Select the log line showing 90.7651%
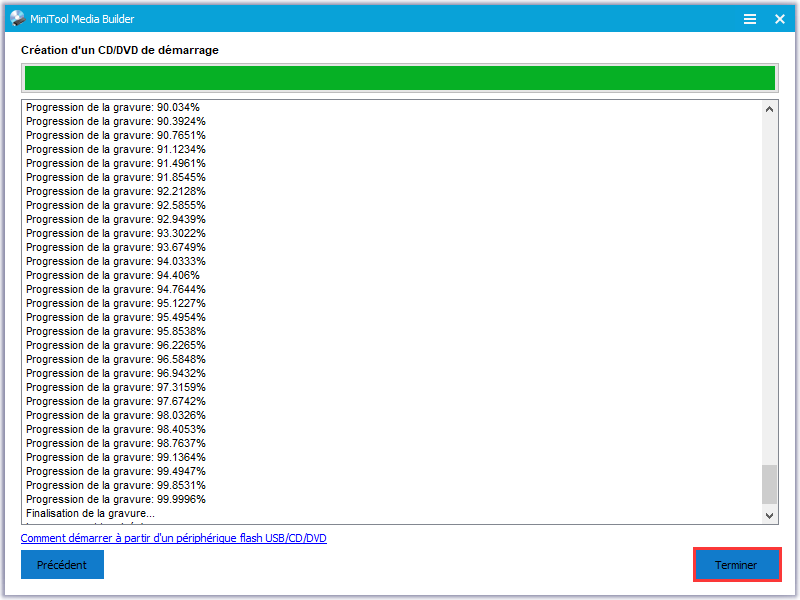Screen dimensions: 800x600 coord(116,135)
